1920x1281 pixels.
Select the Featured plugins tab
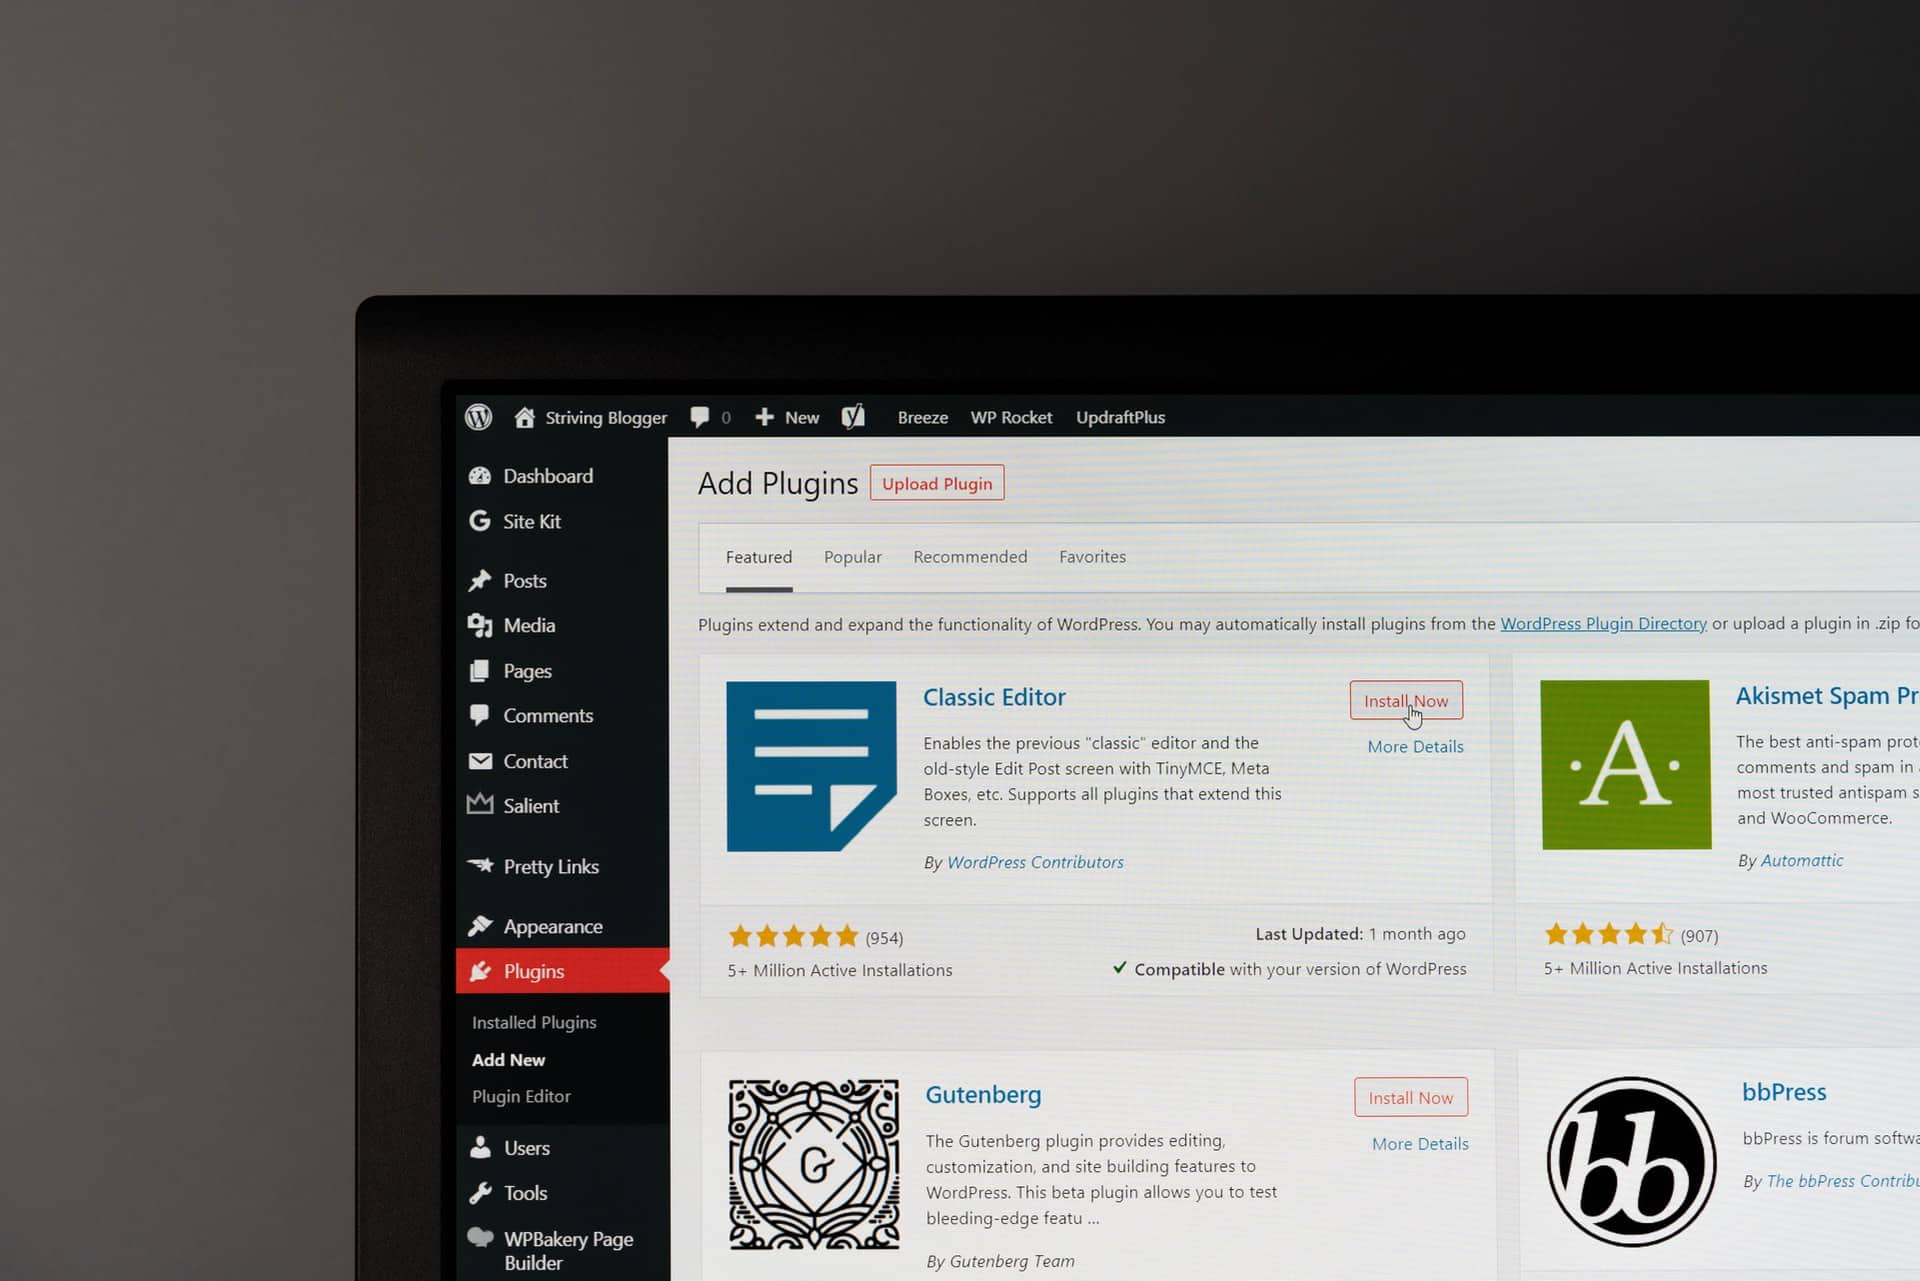[x=758, y=556]
